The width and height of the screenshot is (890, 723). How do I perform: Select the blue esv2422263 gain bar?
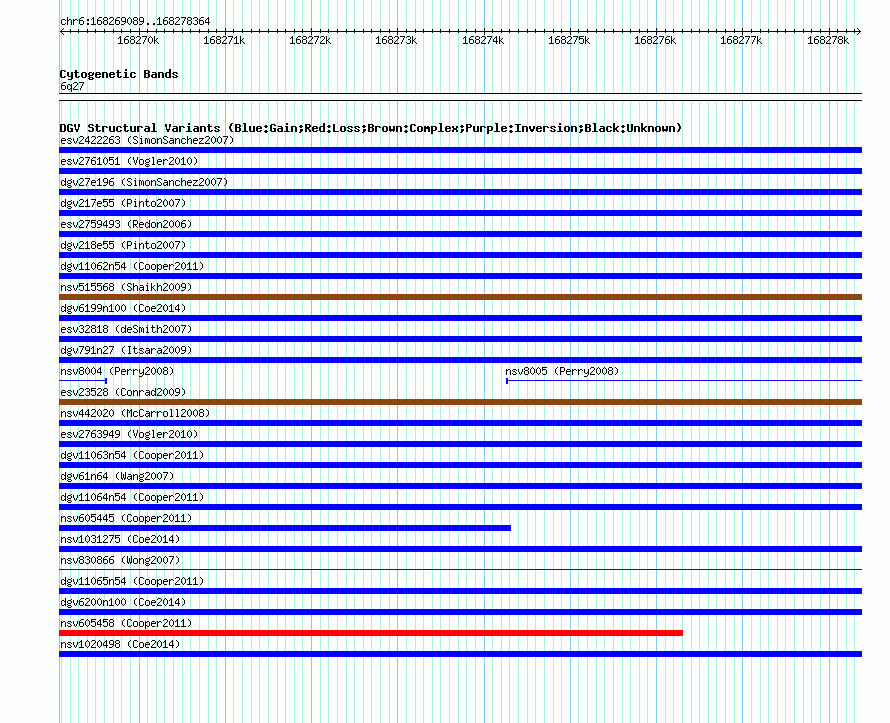[460, 150]
